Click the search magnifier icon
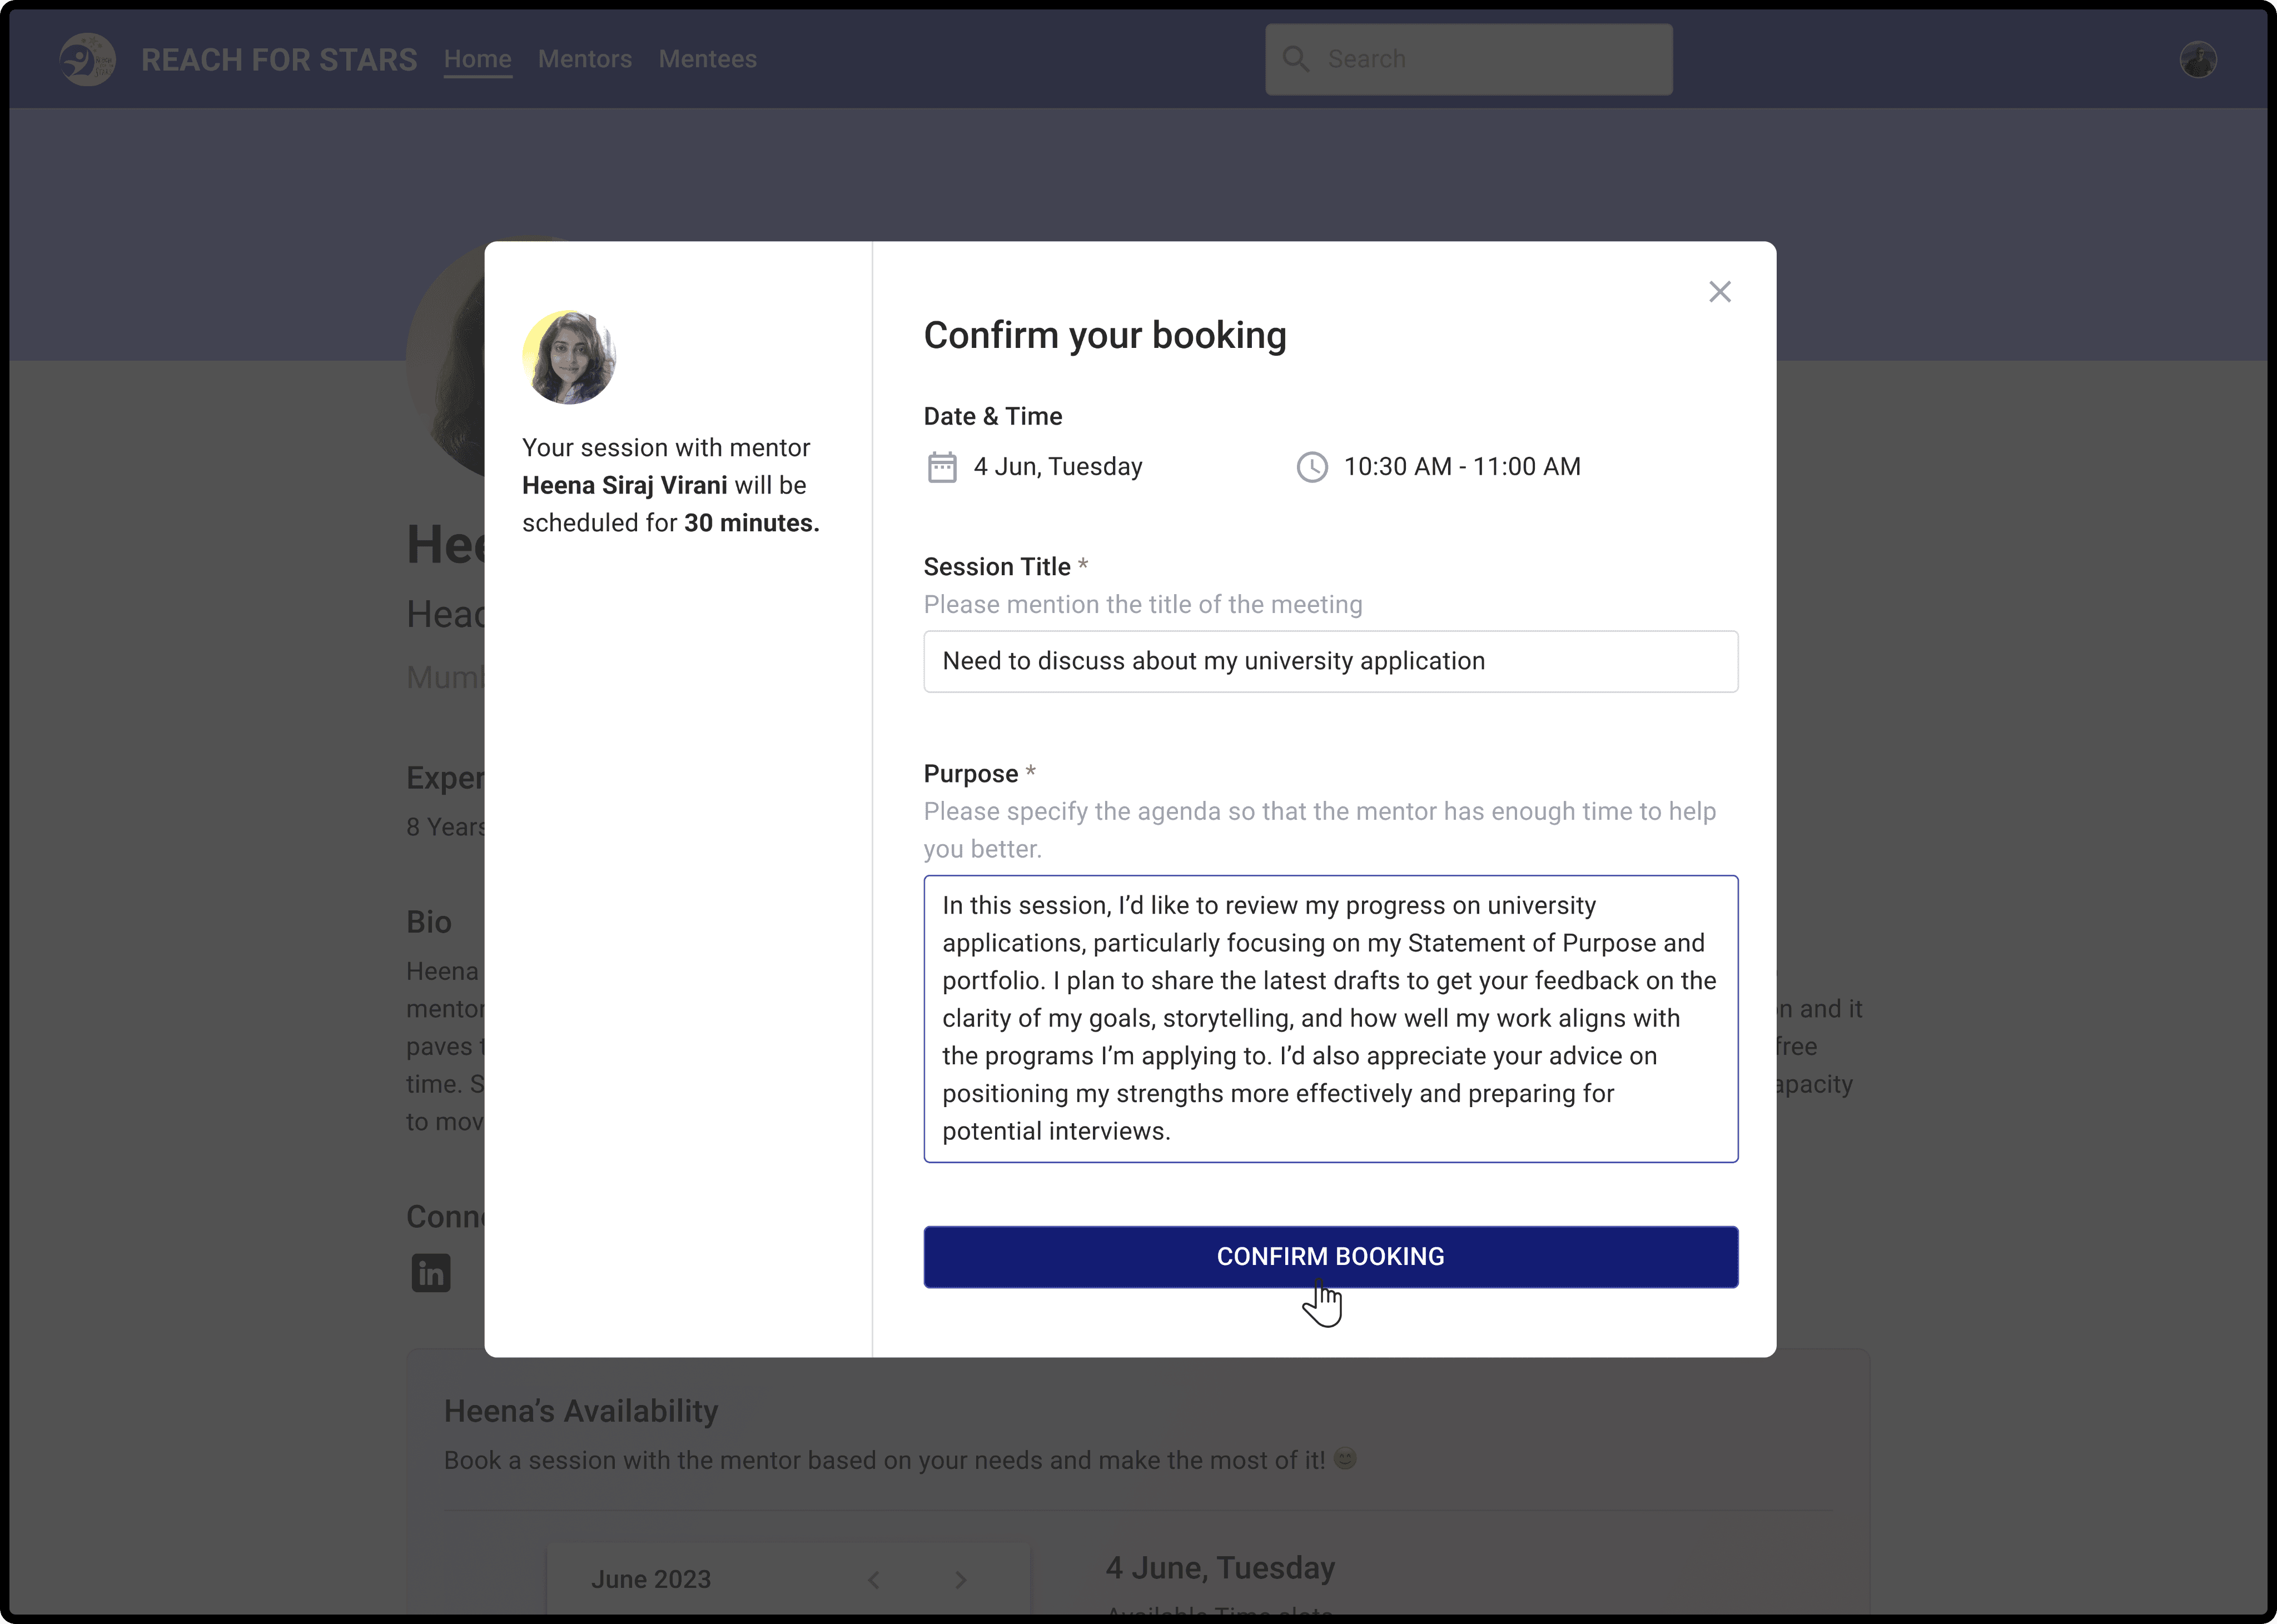 point(1296,59)
